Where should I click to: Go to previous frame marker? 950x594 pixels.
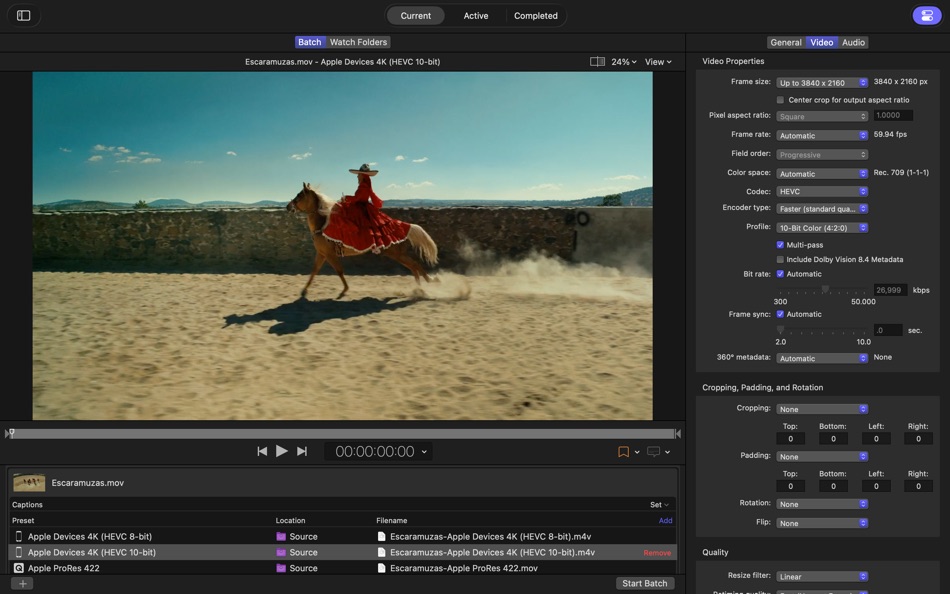click(262, 452)
